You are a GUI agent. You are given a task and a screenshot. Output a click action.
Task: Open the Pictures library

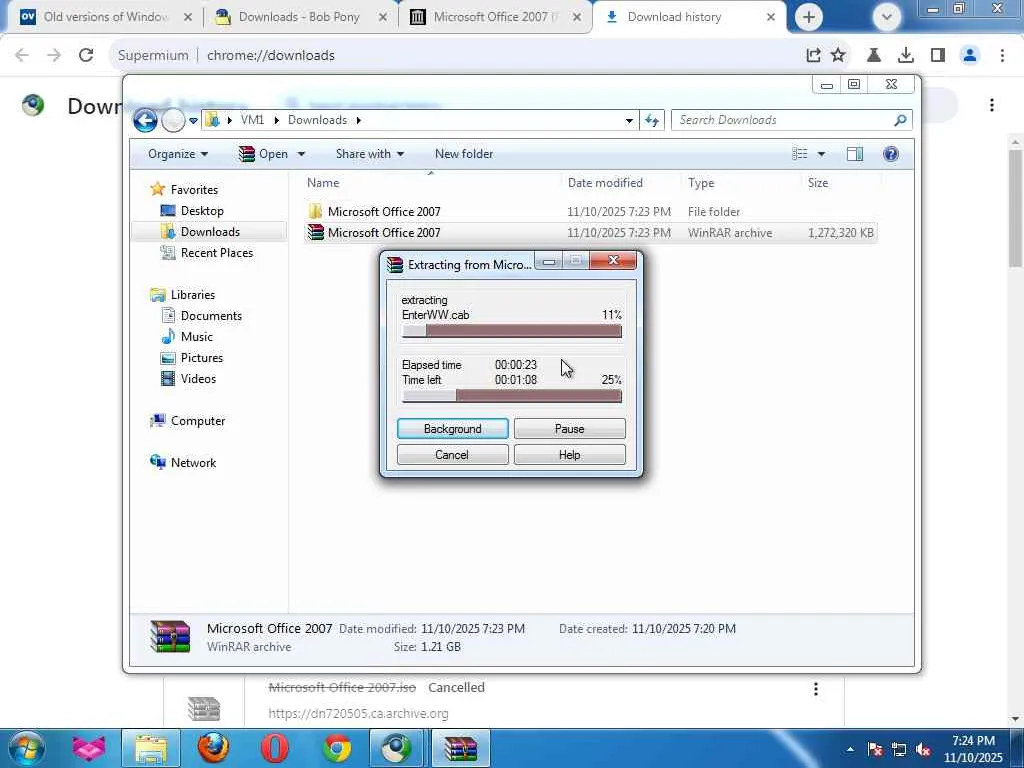pyautogui.click(x=202, y=358)
